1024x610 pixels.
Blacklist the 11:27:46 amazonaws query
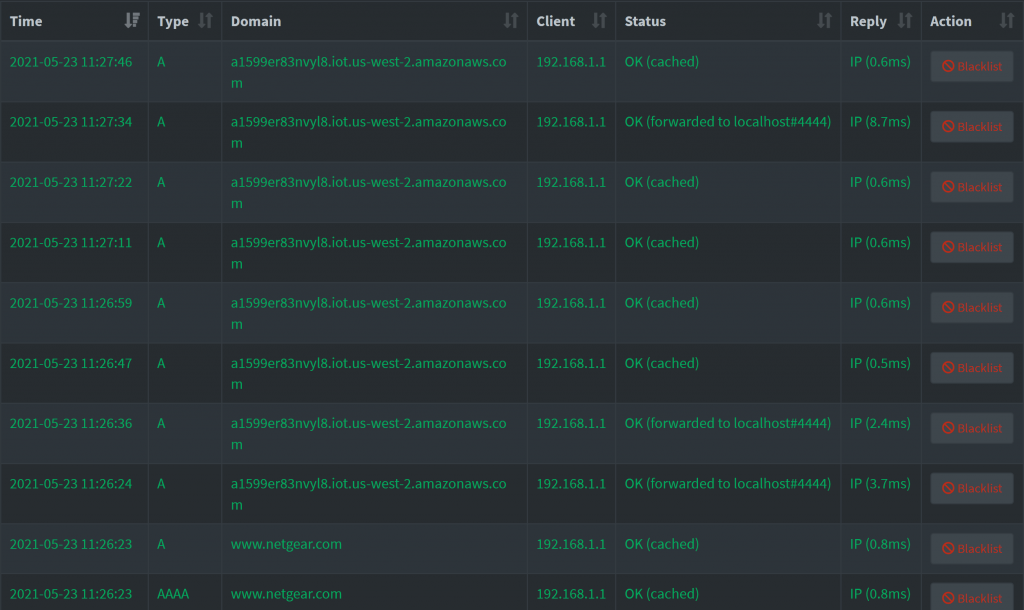(x=972, y=66)
